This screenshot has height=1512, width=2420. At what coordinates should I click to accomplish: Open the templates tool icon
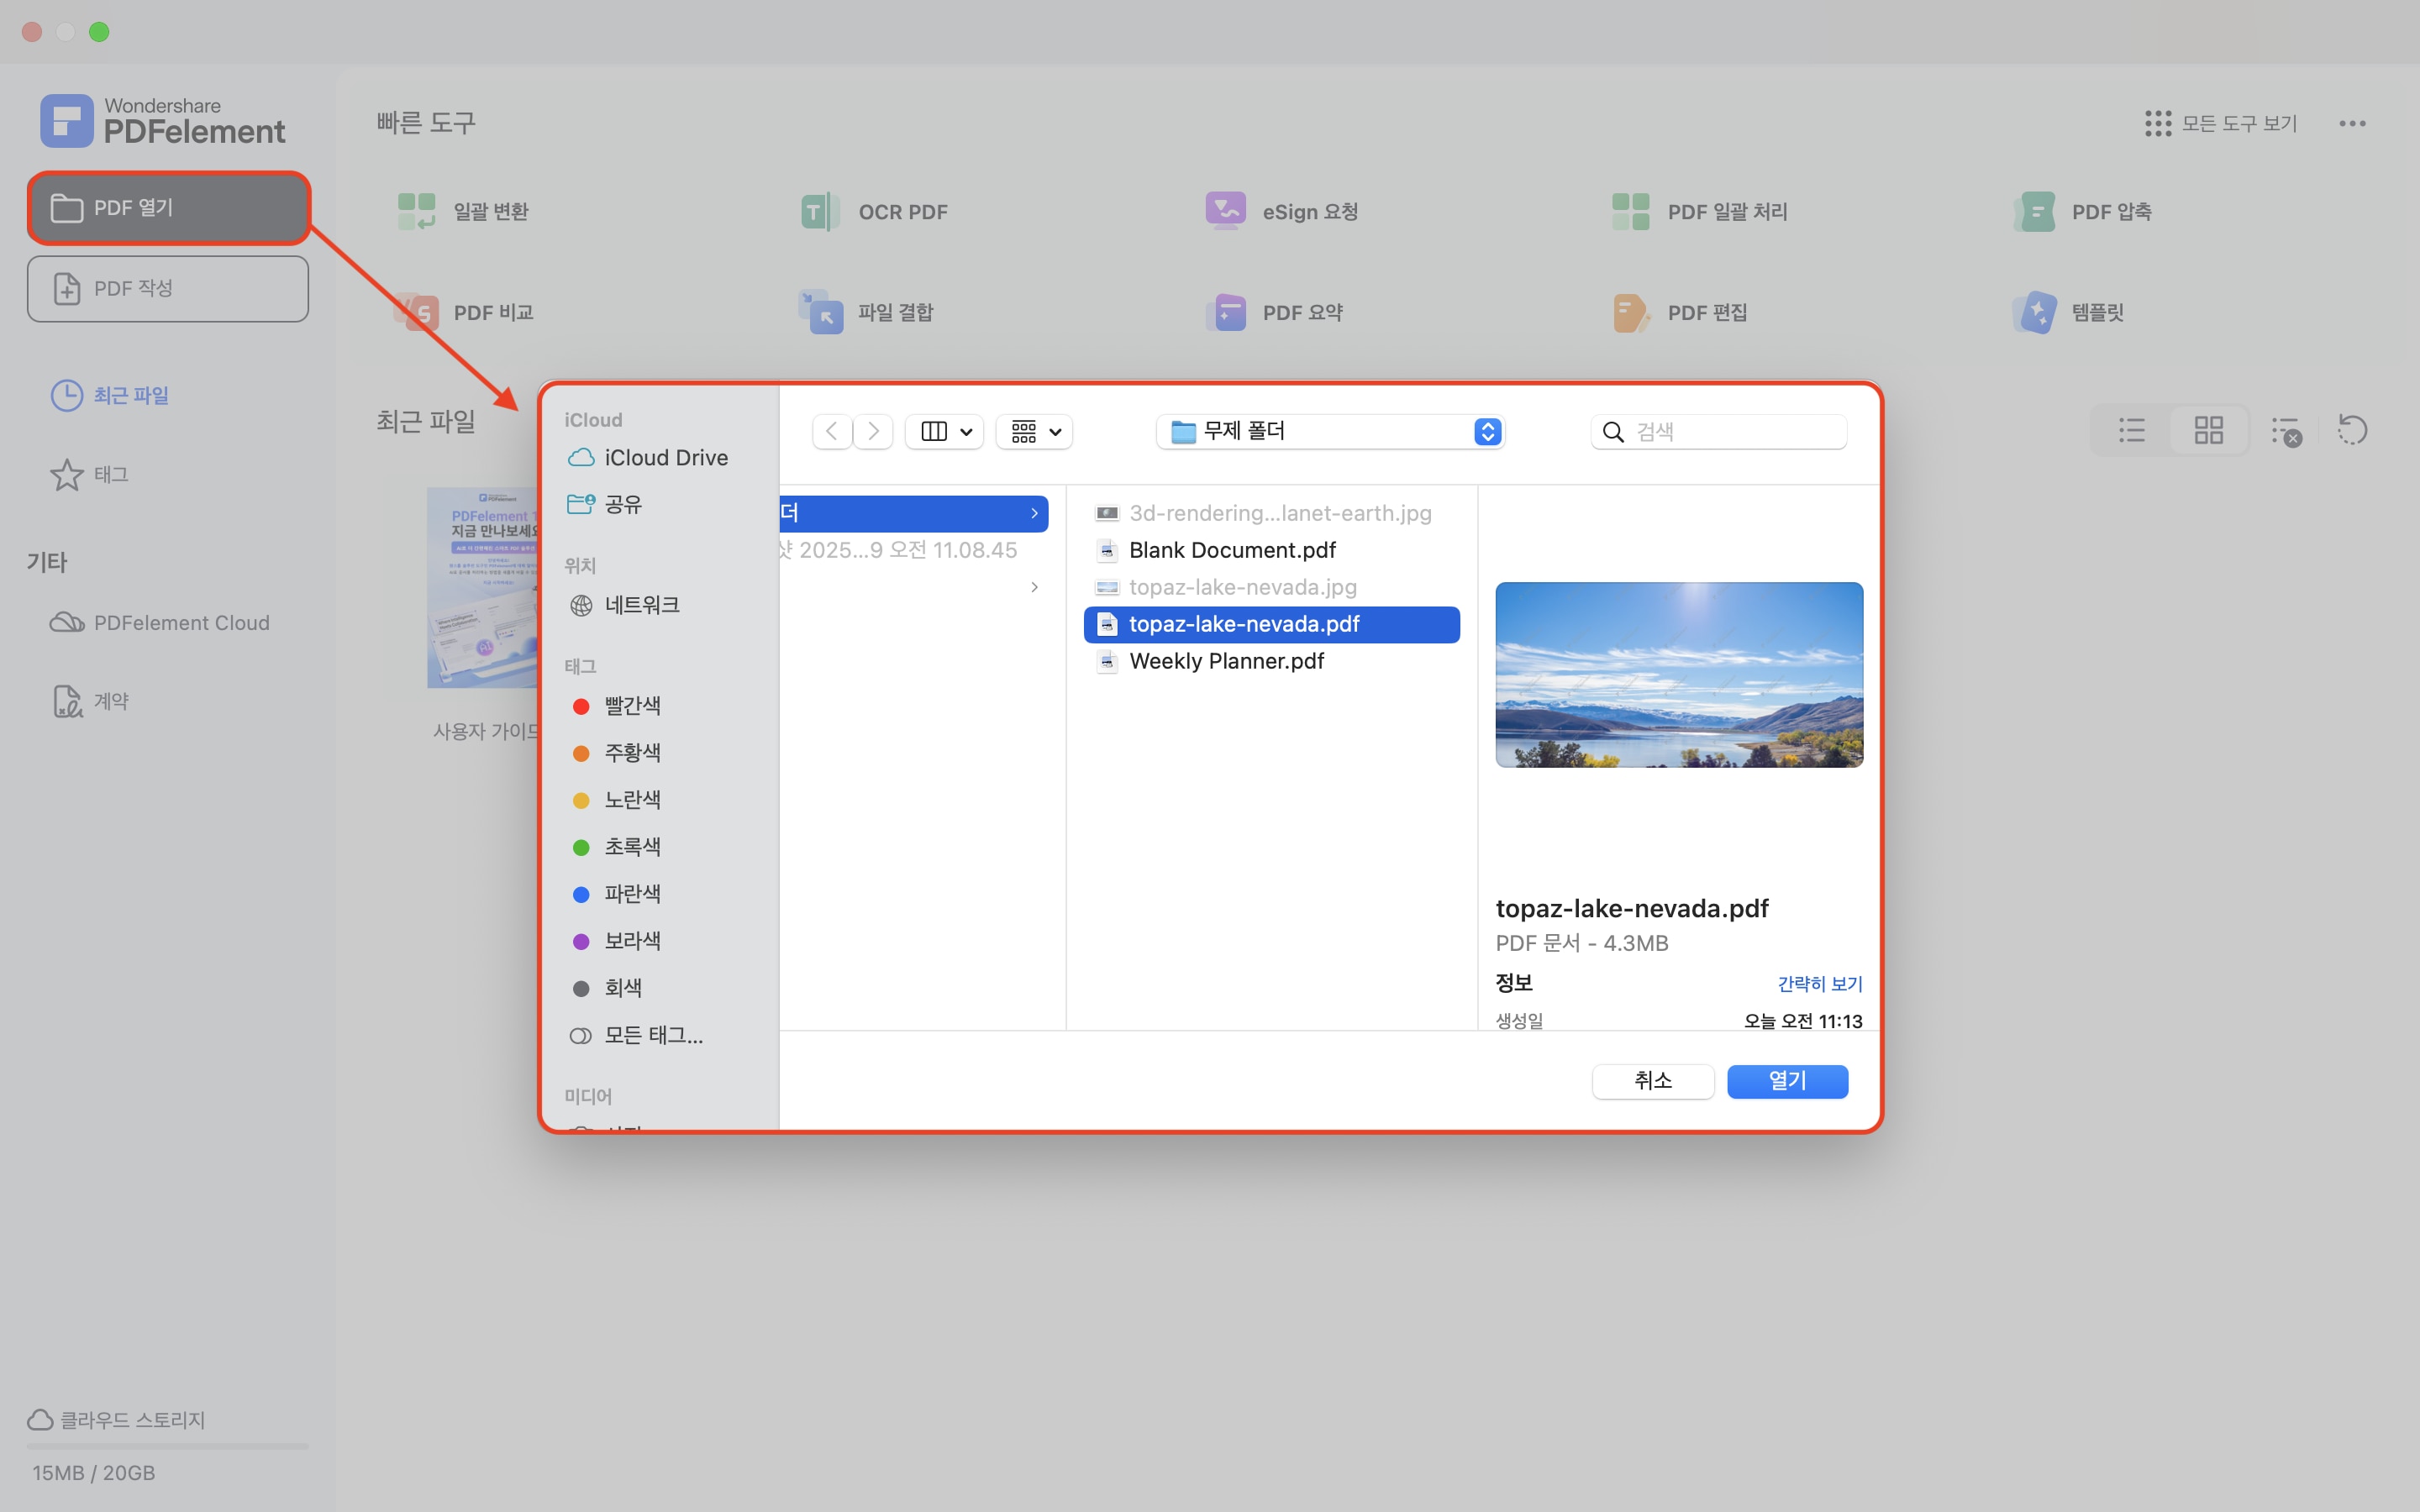coord(2035,312)
